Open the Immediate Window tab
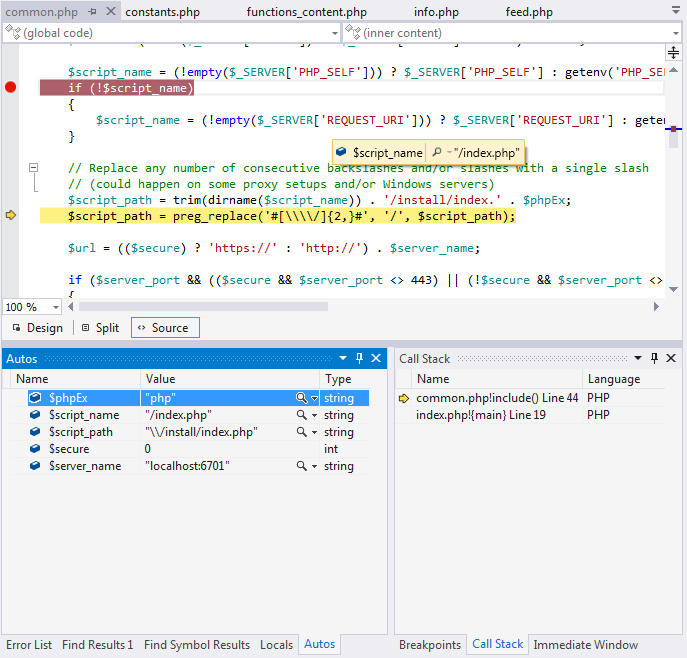Screen dimensions: 687x658 (x=585, y=645)
